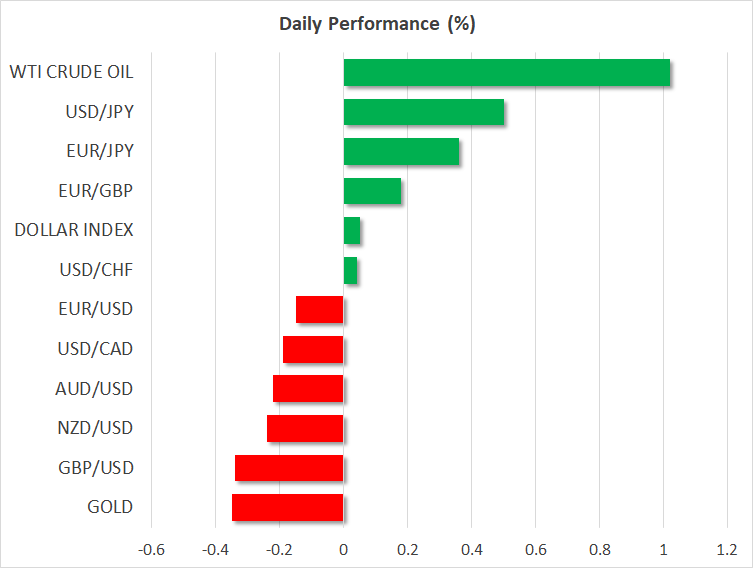Select the EUR/GBP green bar

point(372,191)
